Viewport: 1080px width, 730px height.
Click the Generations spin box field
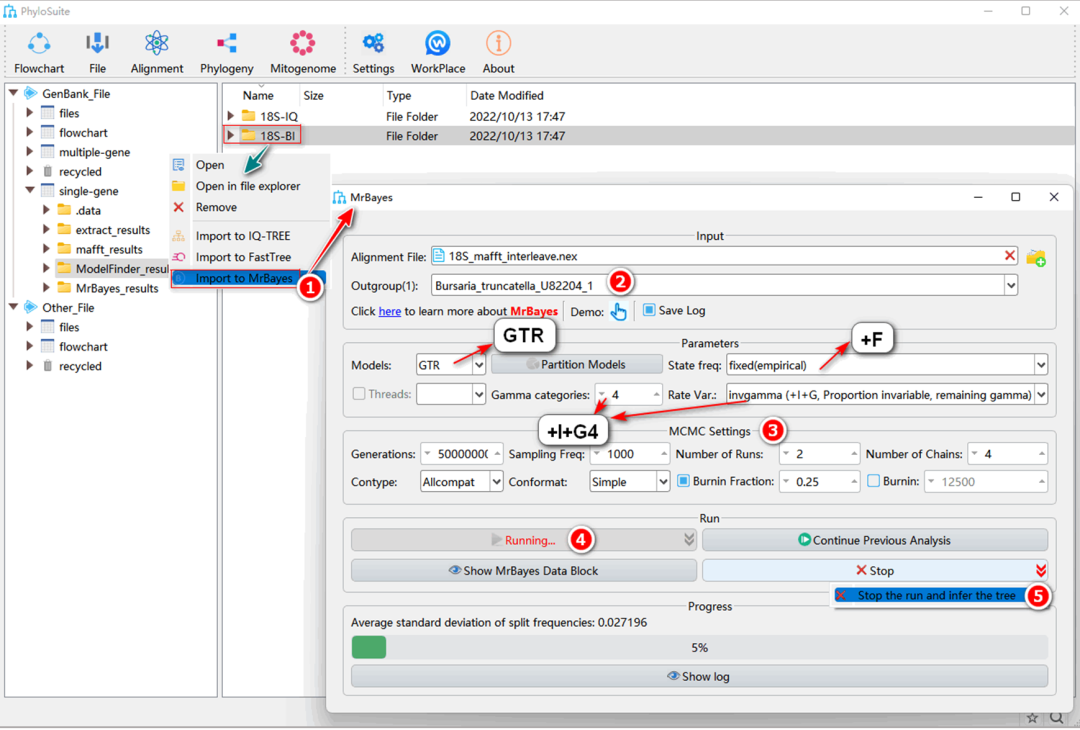(x=461, y=454)
